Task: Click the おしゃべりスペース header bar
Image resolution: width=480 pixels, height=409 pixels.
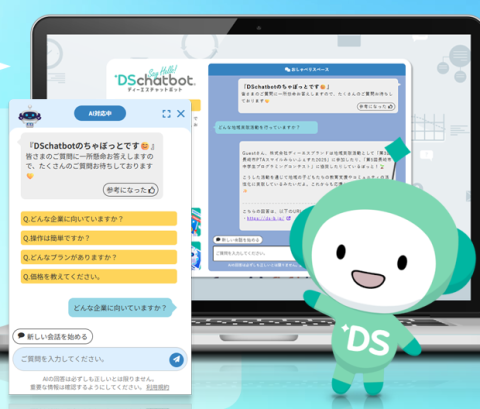Action: [307, 69]
